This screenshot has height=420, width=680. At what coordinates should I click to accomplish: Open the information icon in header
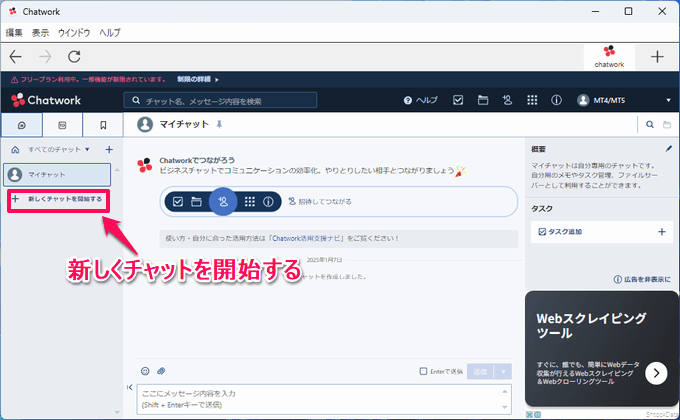coord(556,100)
